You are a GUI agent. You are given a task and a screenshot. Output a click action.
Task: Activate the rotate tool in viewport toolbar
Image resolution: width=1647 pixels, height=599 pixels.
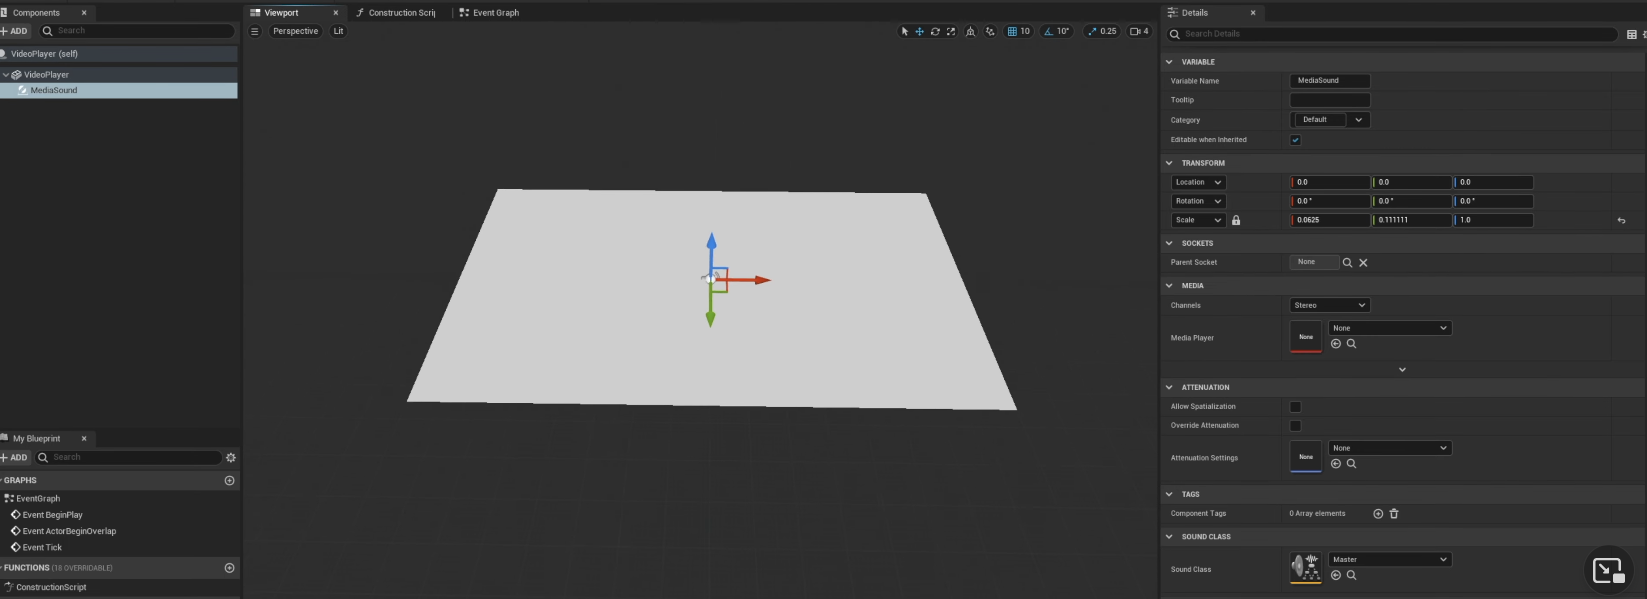[935, 31]
